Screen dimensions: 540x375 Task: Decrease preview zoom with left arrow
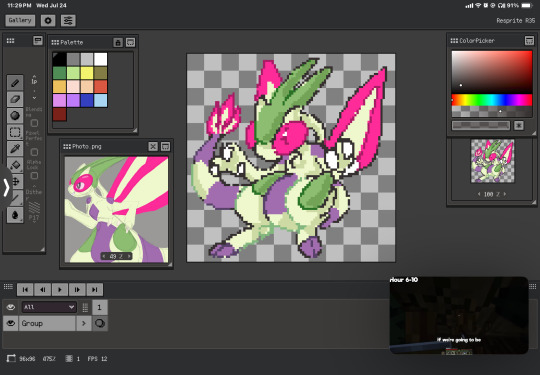[x=479, y=194]
